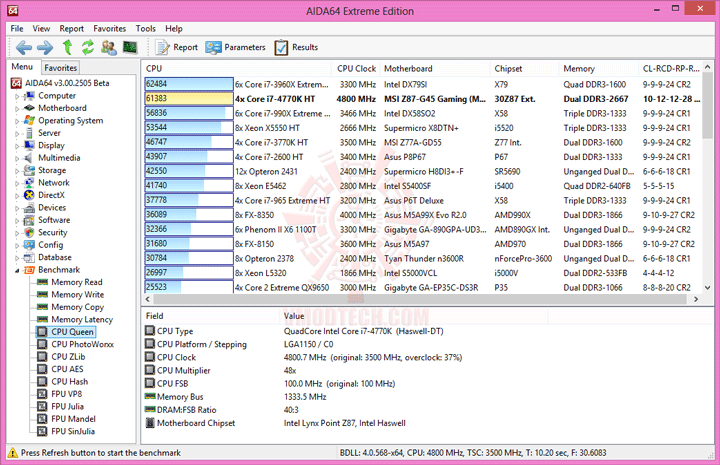Sort by the Memory column header
This screenshot has width=720, height=465.
coord(599,68)
